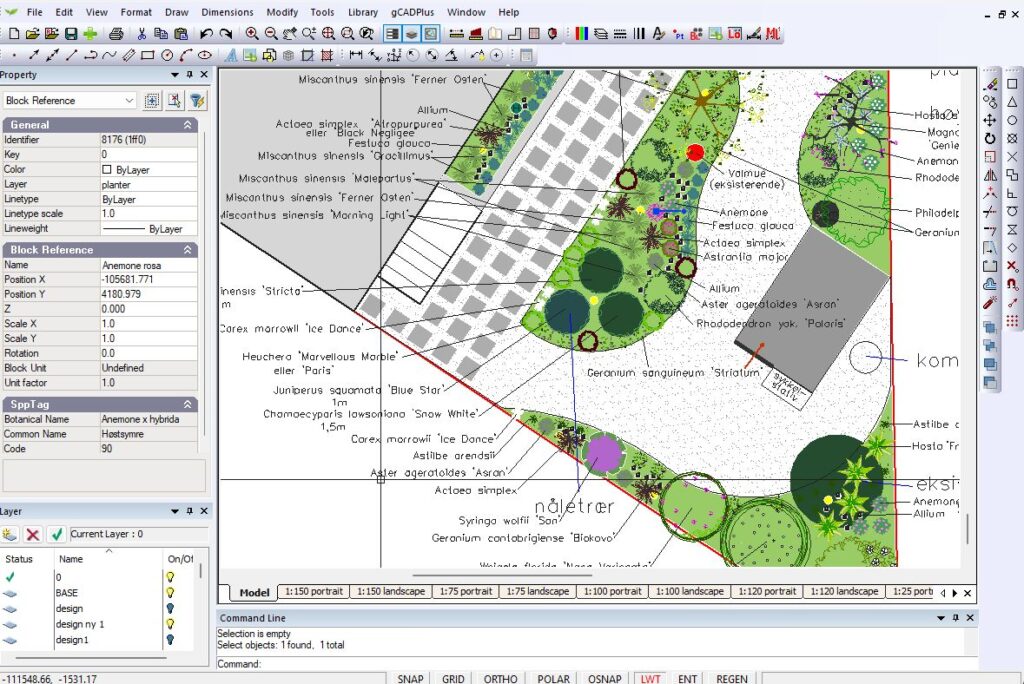
Task: Click the Color ByLayer swatch property
Action: click(107, 170)
